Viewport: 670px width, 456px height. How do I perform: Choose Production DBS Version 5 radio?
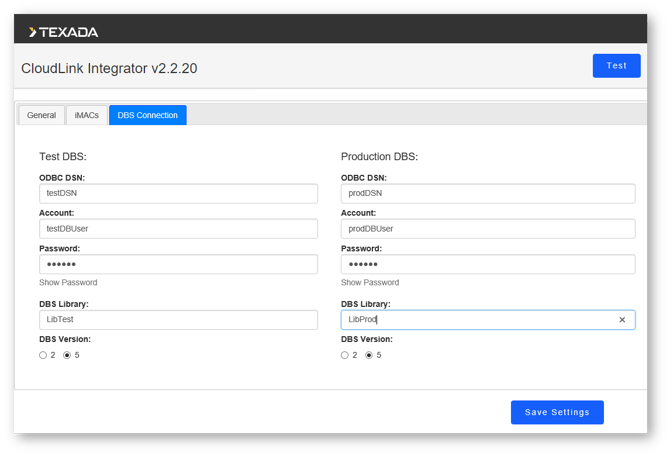[369, 355]
